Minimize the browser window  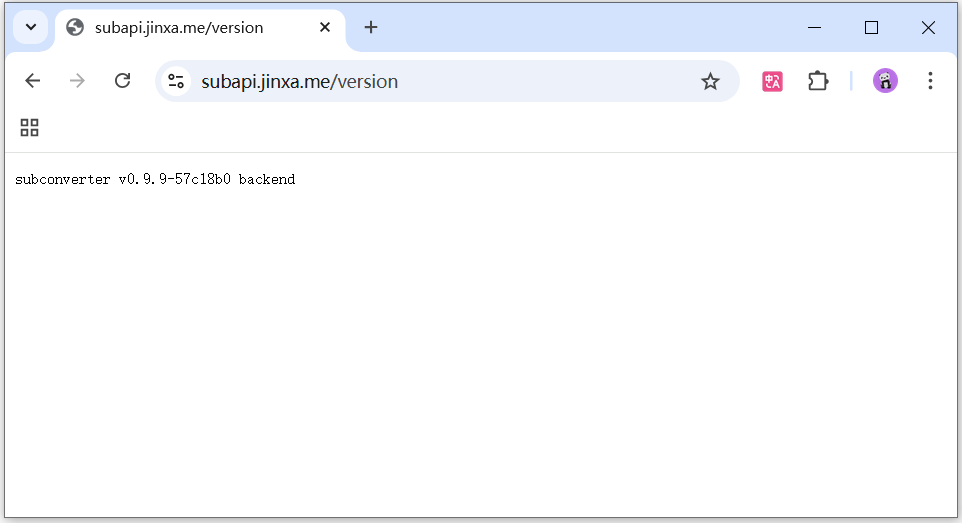pyautogui.click(x=815, y=28)
